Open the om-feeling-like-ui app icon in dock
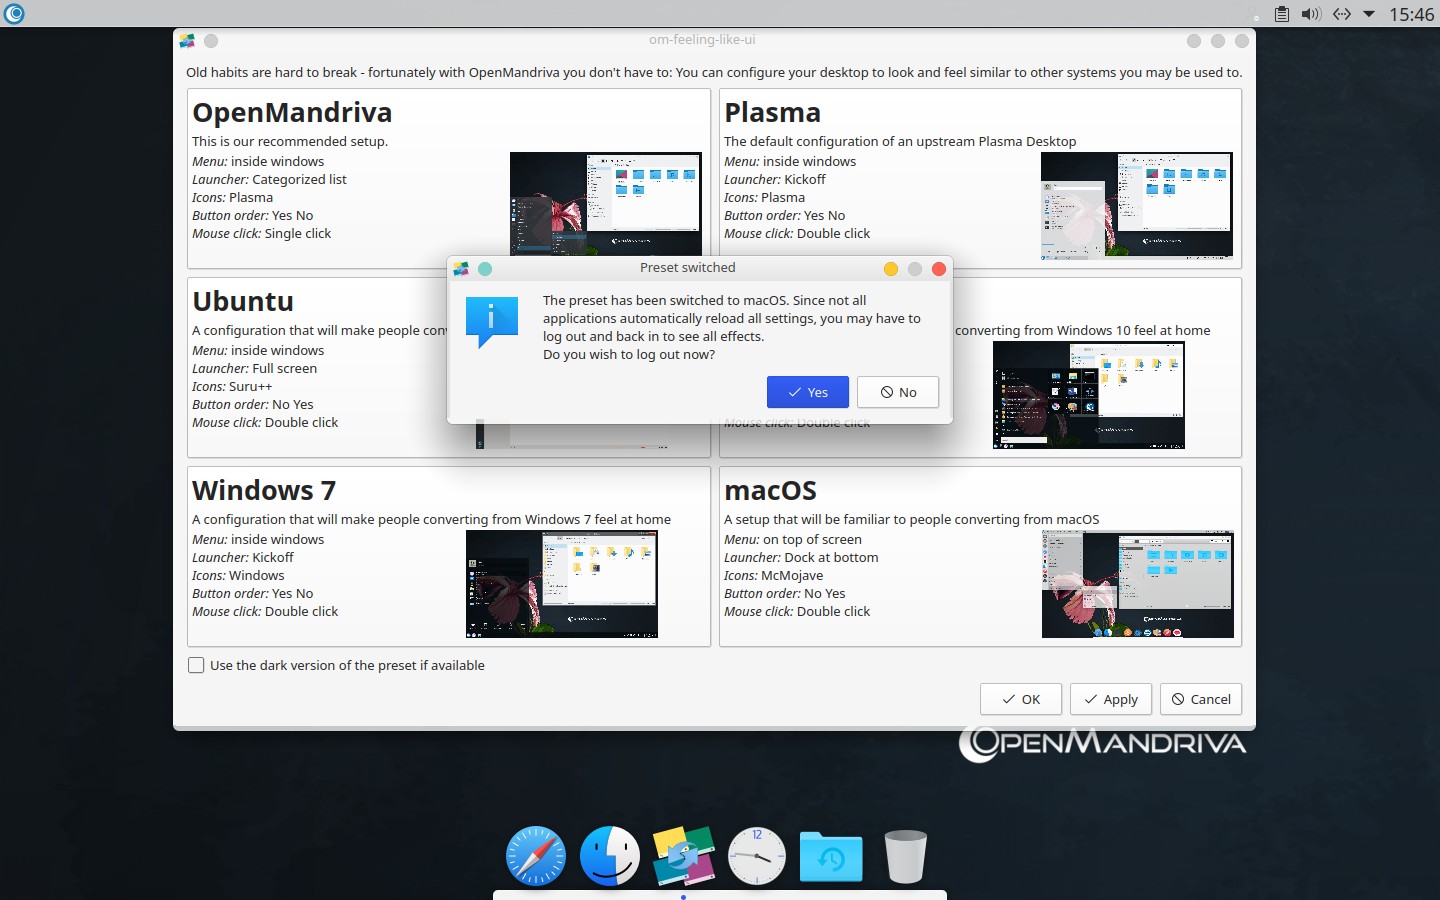This screenshot has height=900, width=1440. [684, 856]
